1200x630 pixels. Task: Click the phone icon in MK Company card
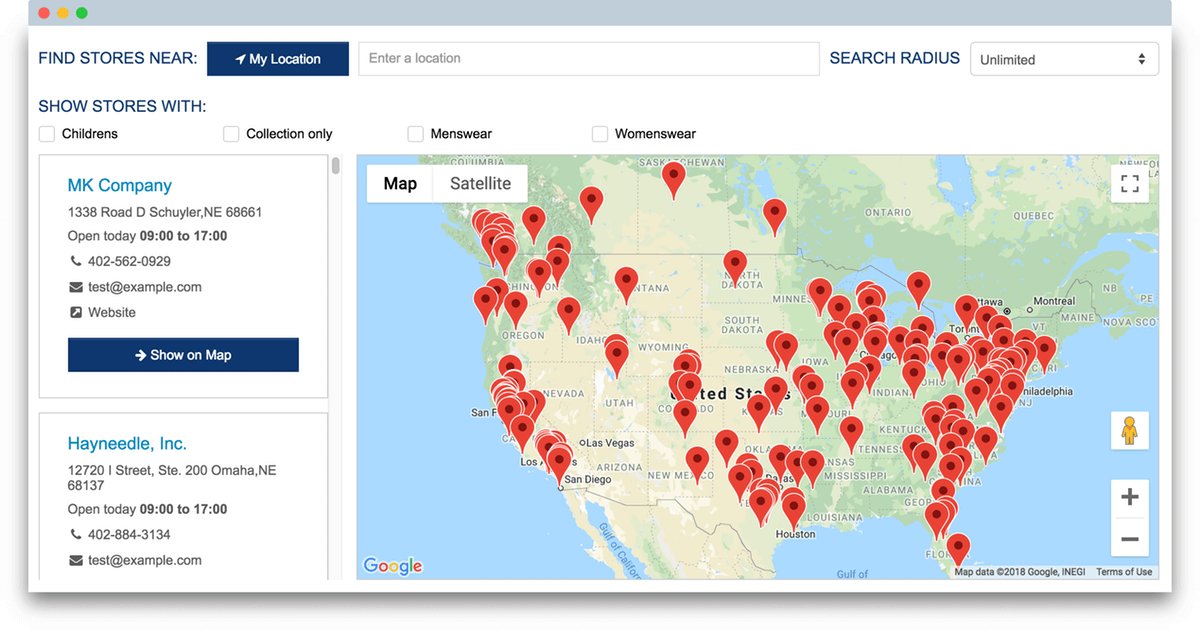(x=76, y=262)
